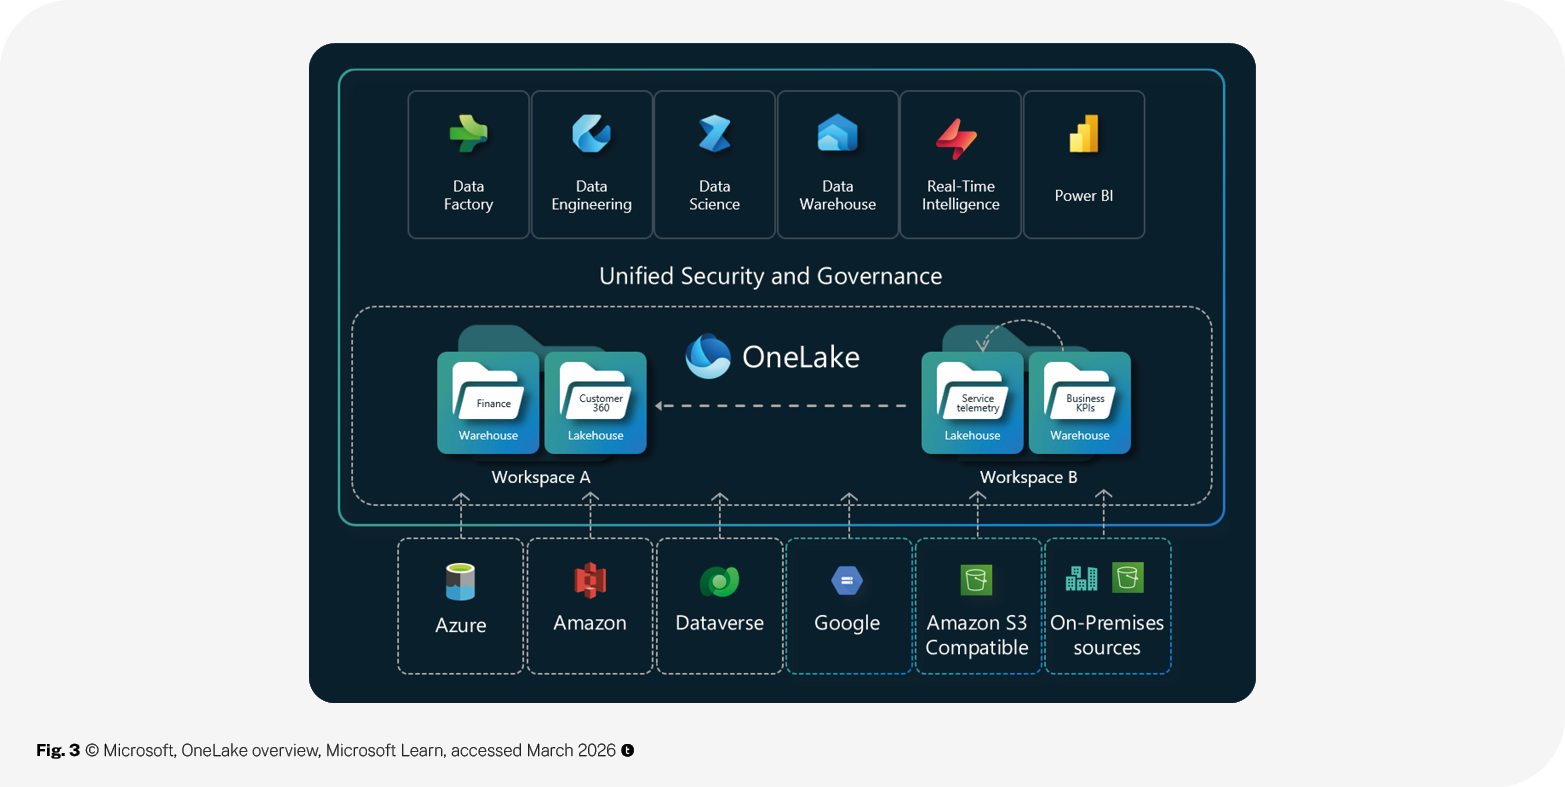
Task: Open the Customer 360 Lakehouse folder
Action: [596, 402]
